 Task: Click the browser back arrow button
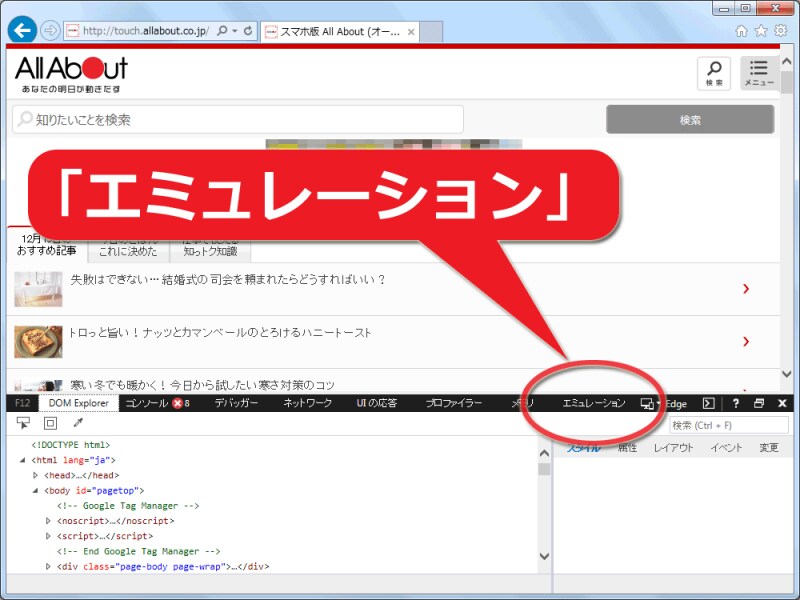(22, 30)
